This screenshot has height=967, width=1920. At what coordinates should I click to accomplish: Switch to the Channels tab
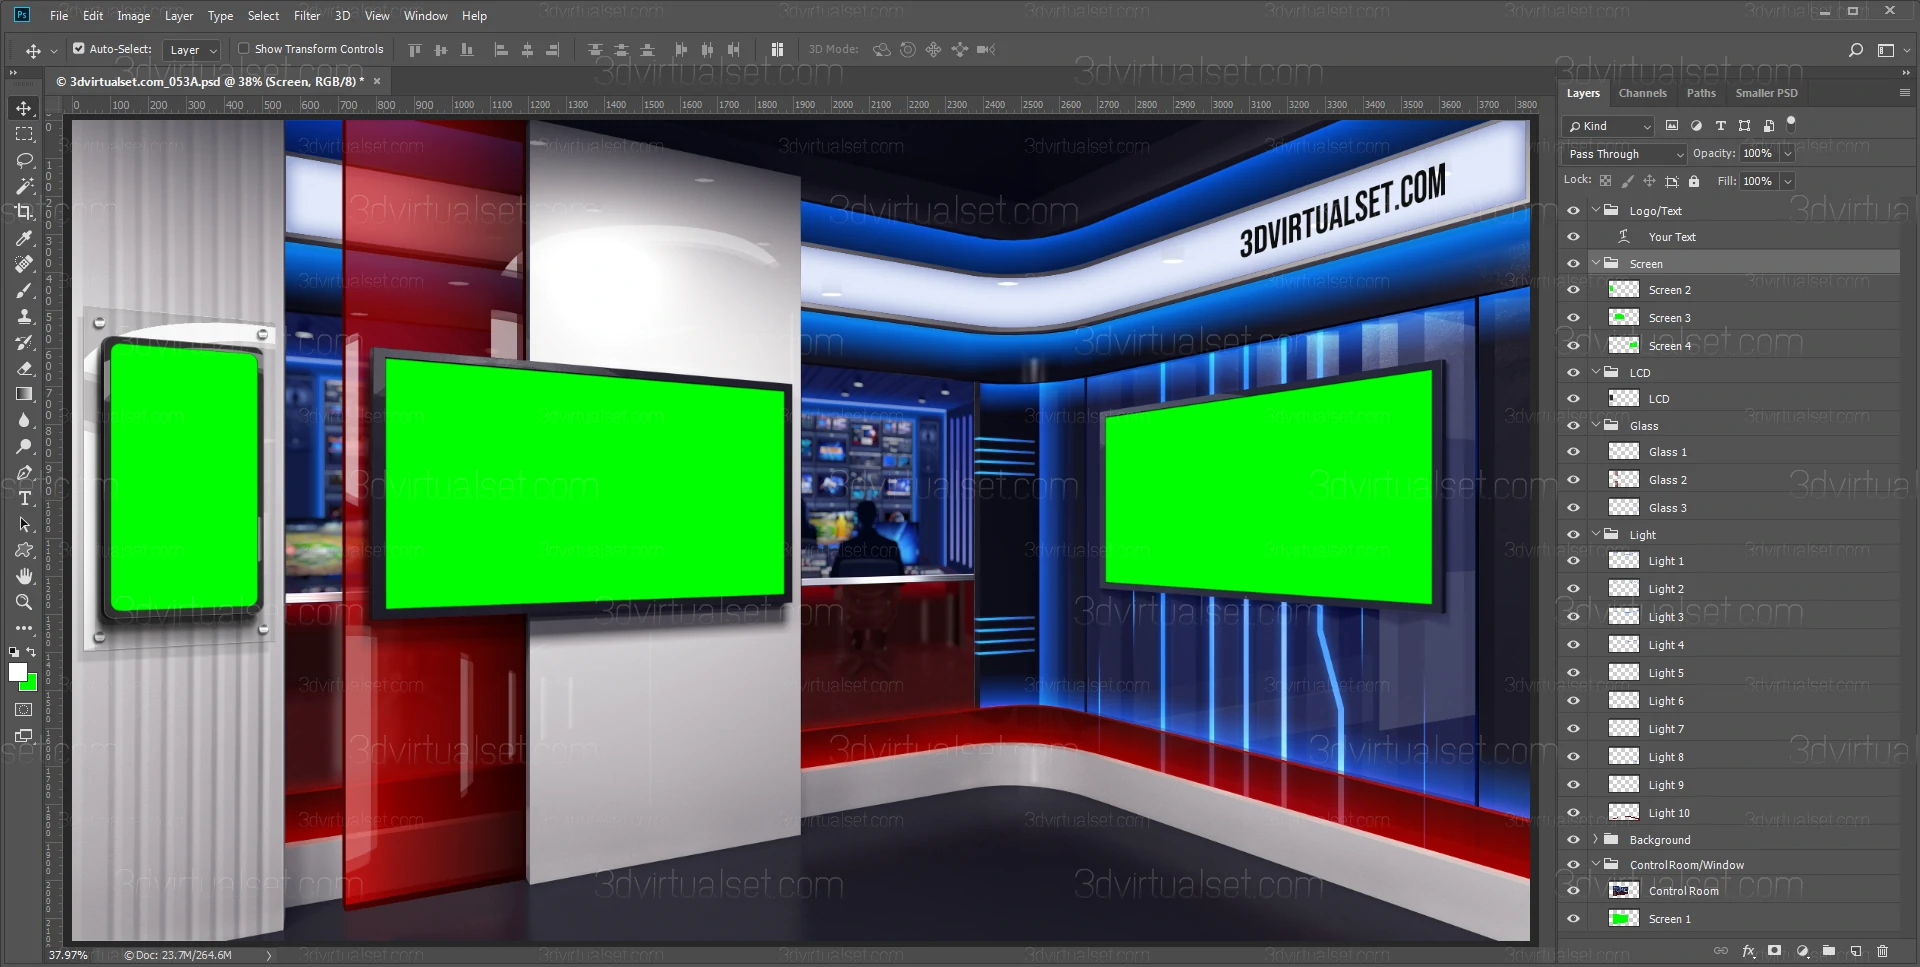coord(1643,93)
